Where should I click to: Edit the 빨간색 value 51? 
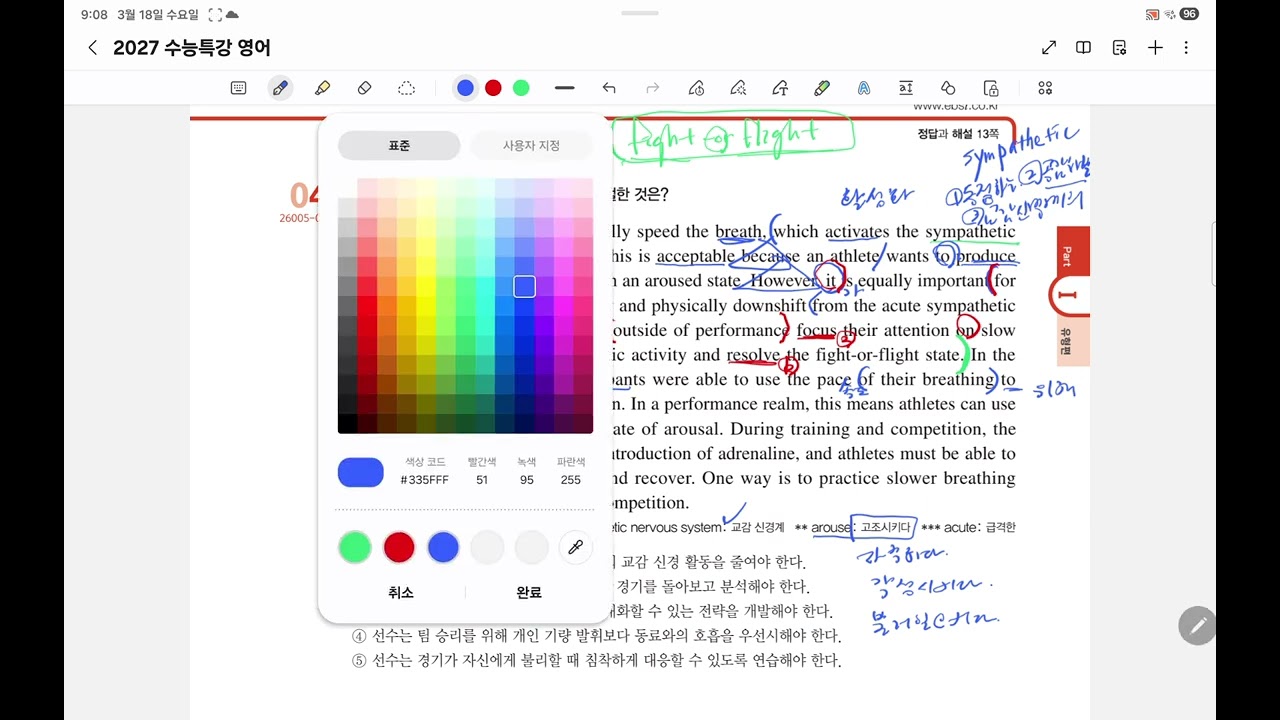482,480
